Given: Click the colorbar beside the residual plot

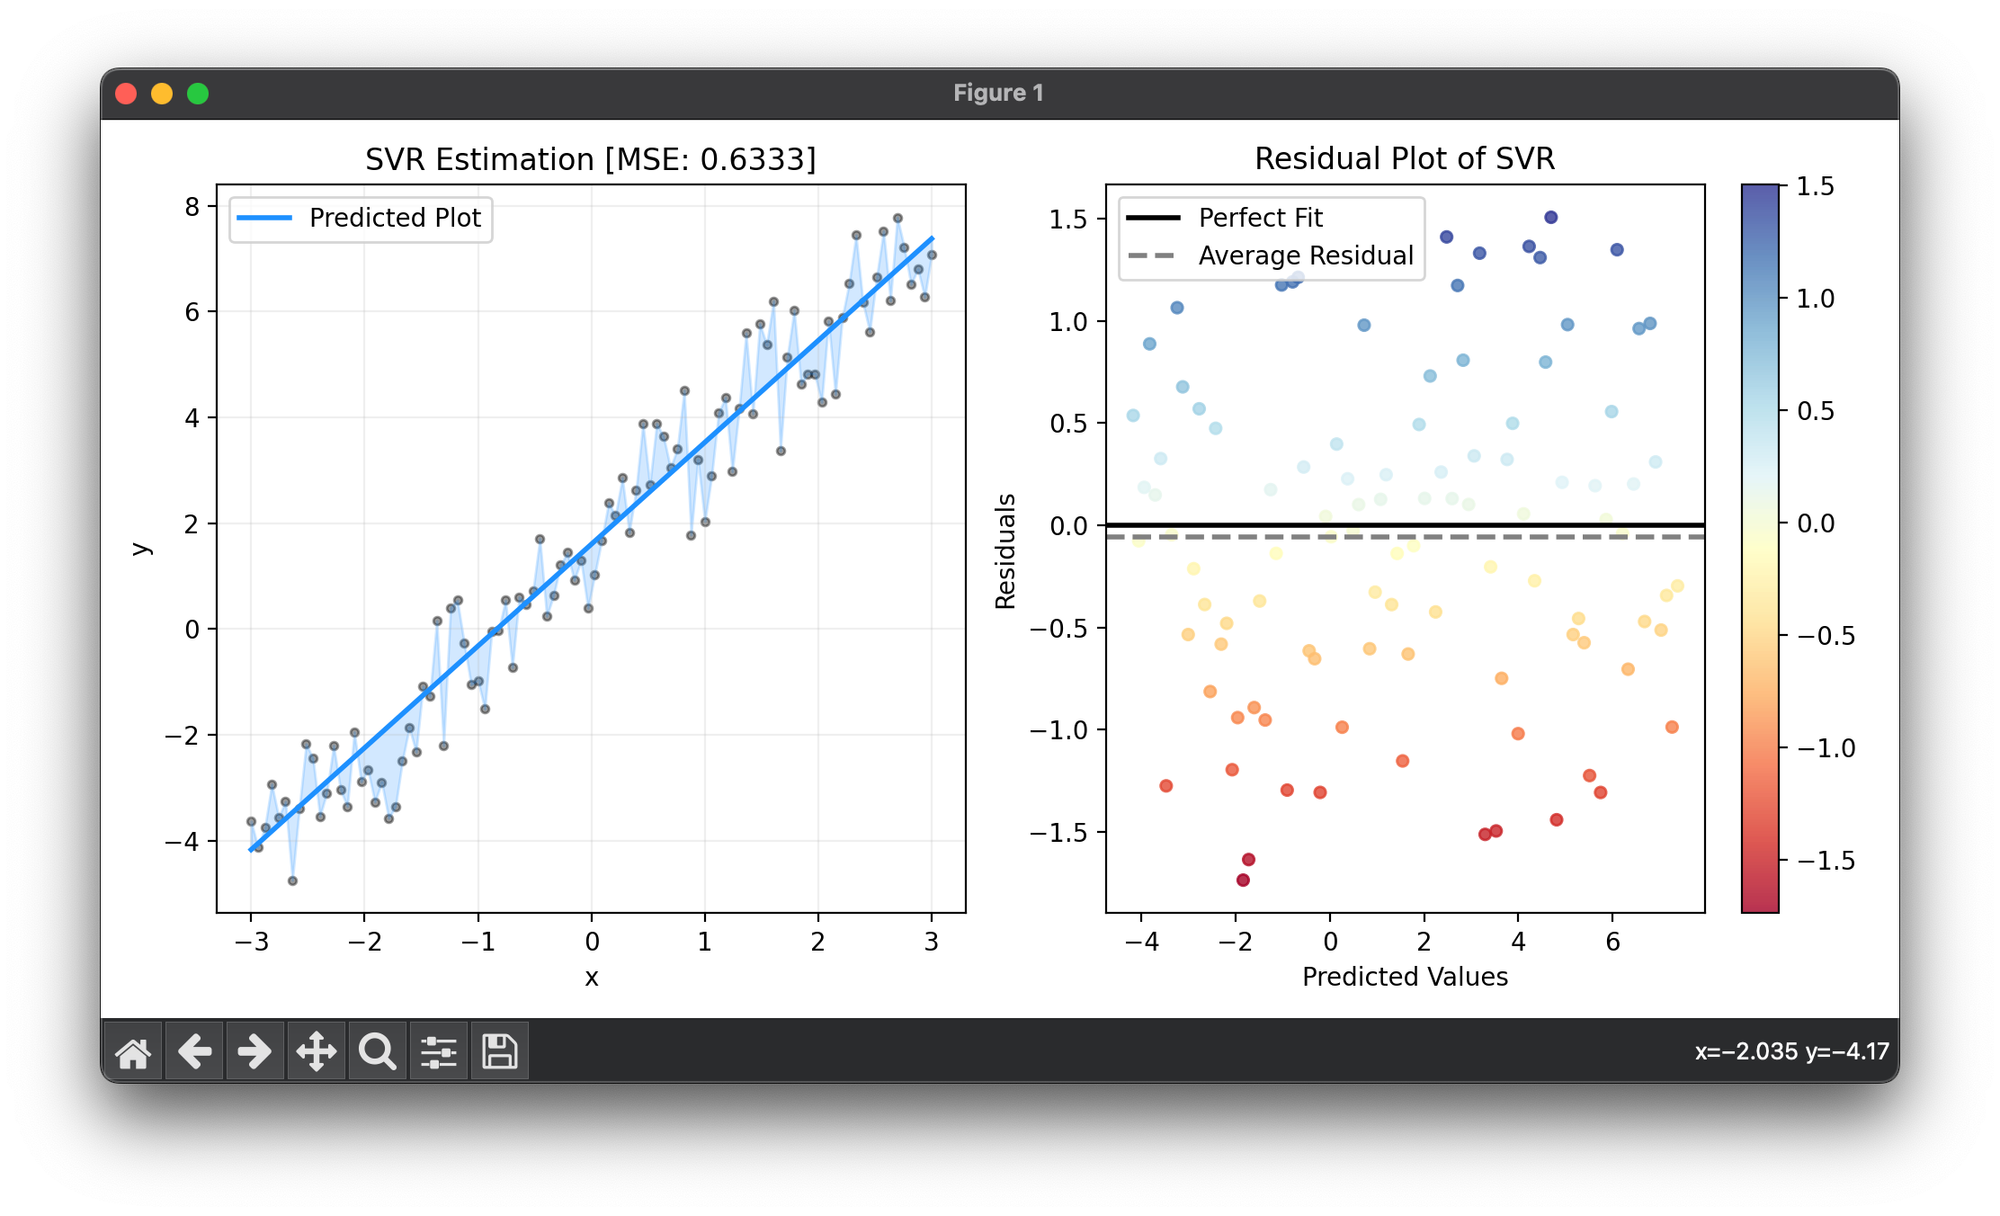Looking at the screenshot, I should 1760,548.
